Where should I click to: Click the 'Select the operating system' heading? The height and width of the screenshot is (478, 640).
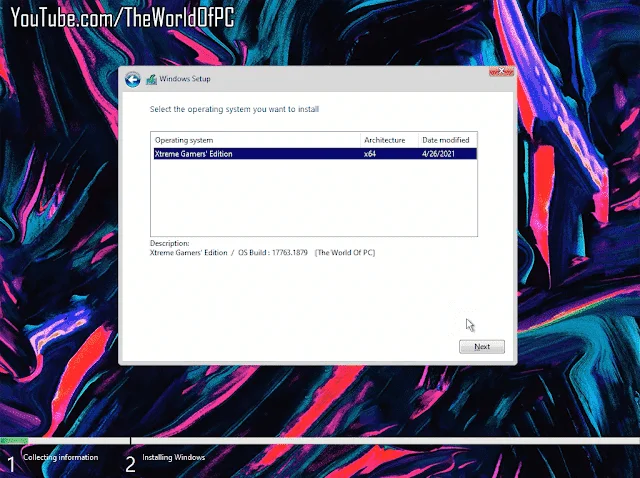click(x=234, y=109)
